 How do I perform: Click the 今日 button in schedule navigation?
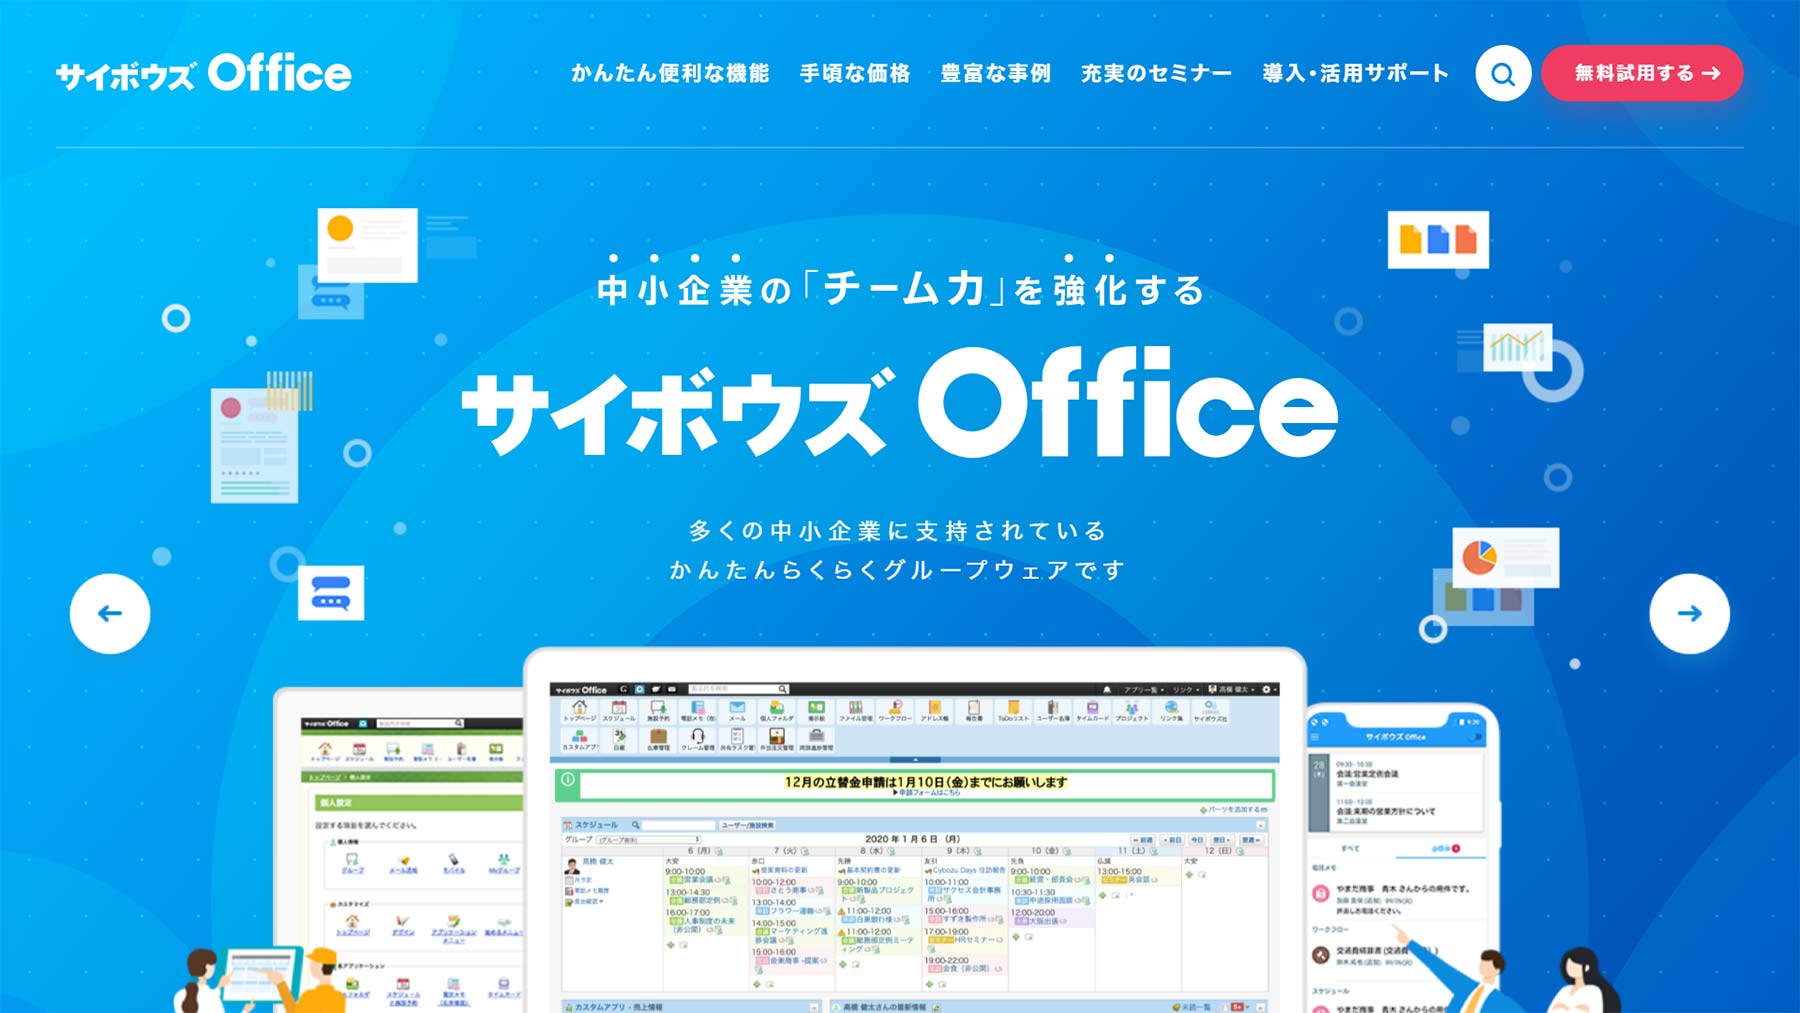pyautogui.click(x=1197, y=840)
